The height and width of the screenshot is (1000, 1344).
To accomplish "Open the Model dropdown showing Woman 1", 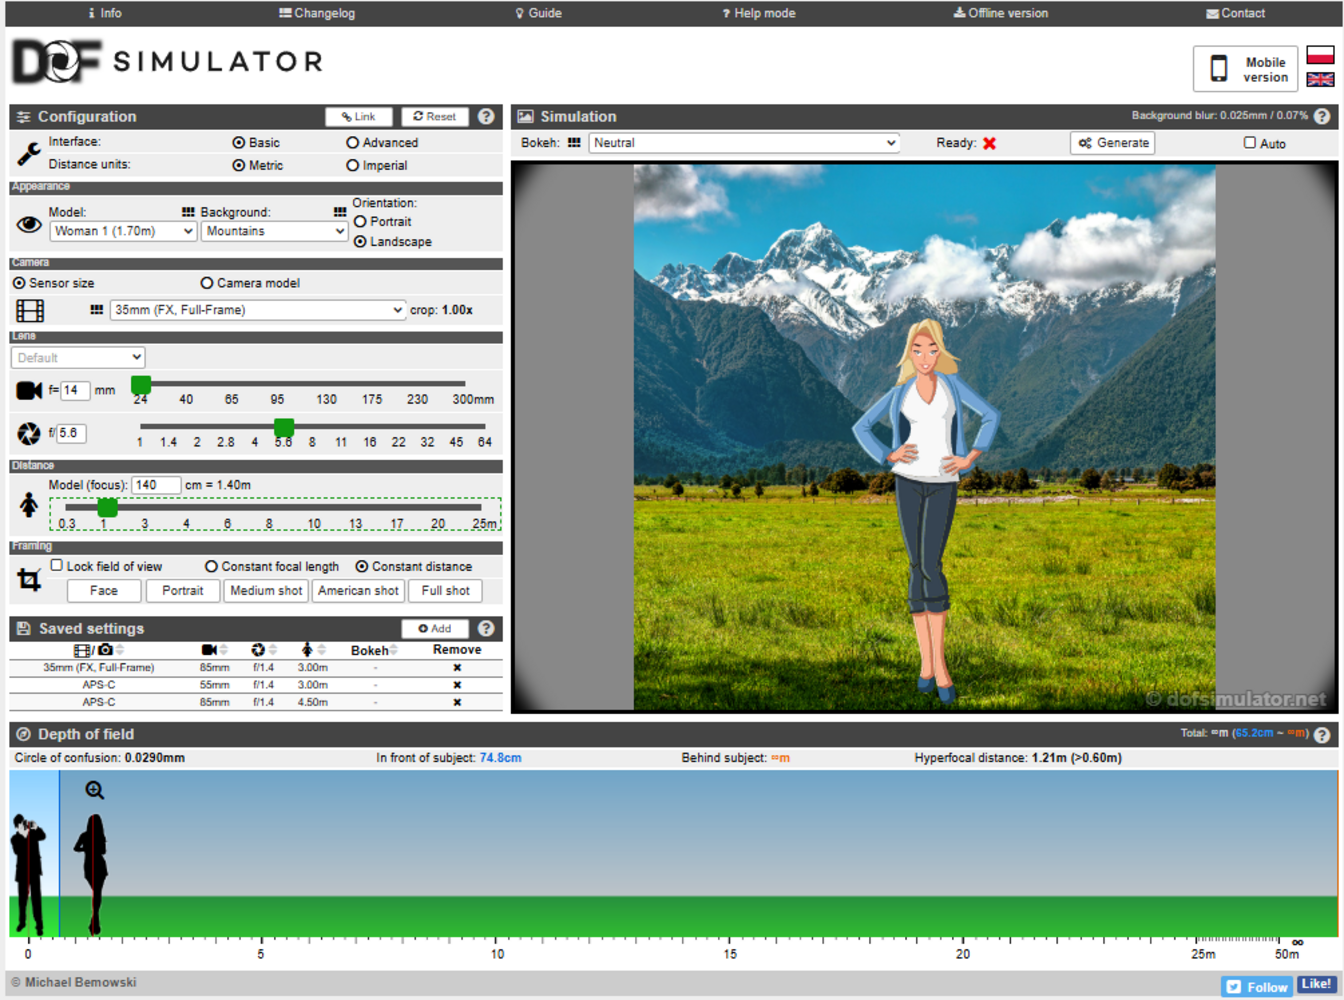I will pyautogui.click(x=122, y=231).
